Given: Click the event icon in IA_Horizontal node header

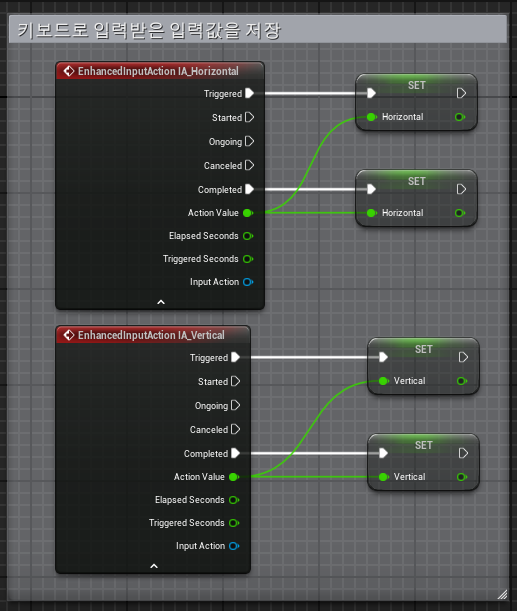Looking at the screenshot, I should coord(69,71).
